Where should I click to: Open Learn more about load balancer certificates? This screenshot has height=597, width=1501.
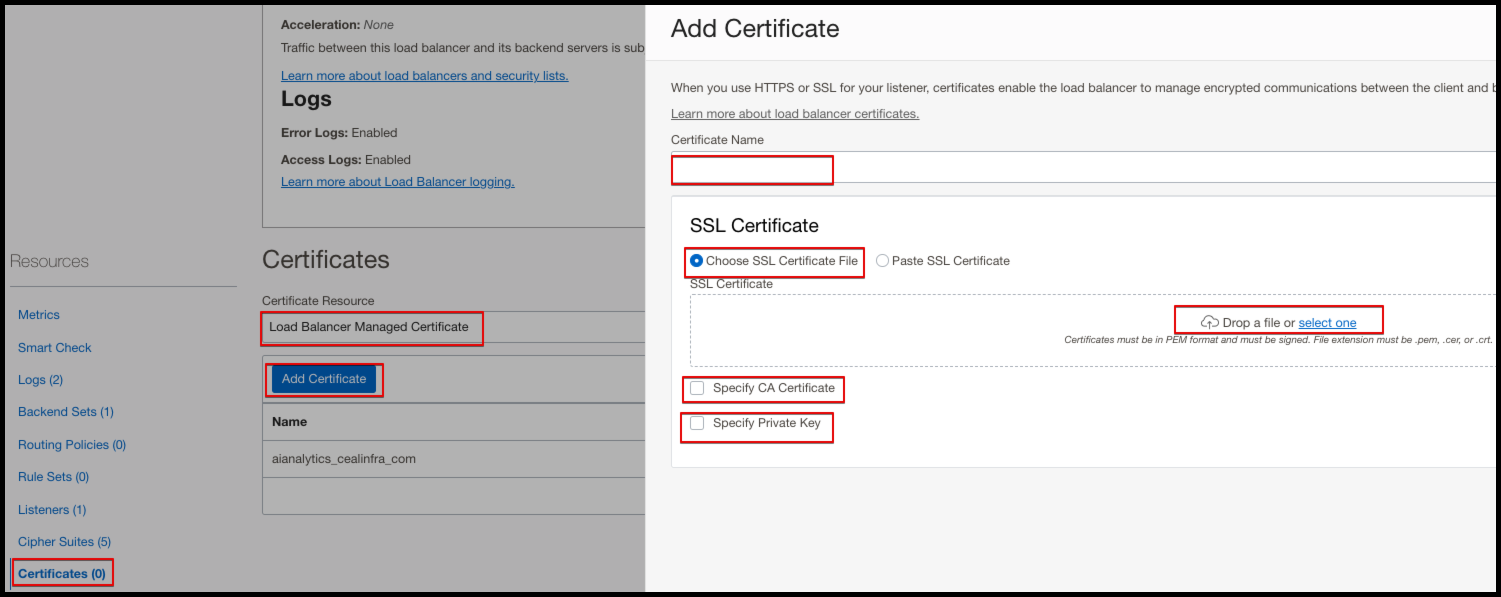point(794,114)
